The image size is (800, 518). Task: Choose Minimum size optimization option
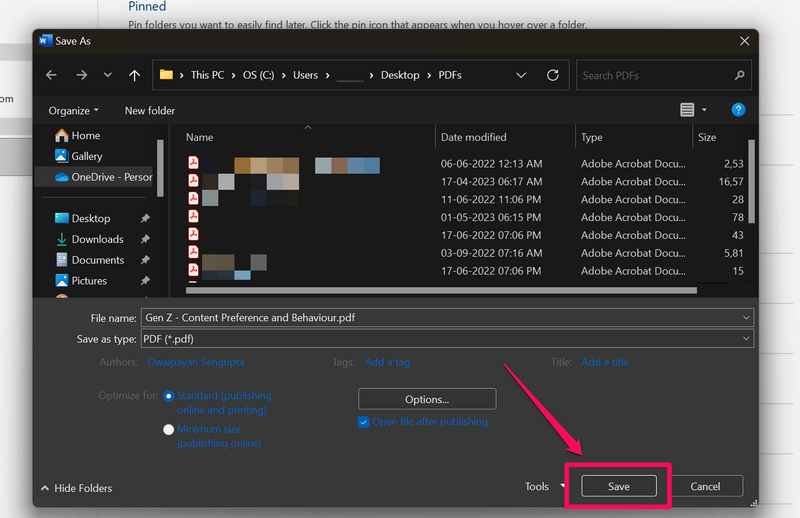click(168, 430)
